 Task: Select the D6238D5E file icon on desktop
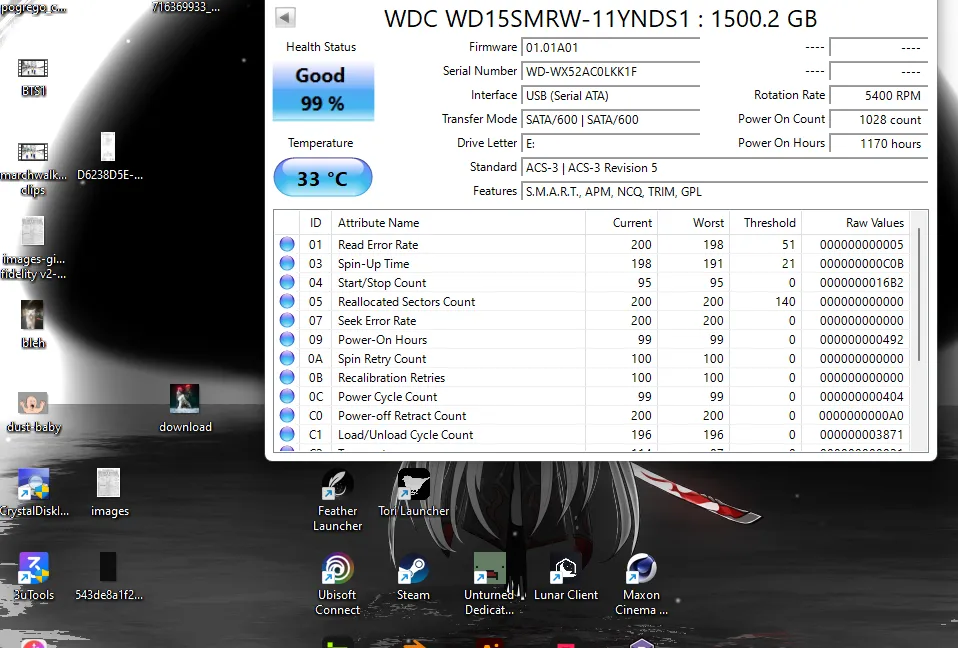point(109,157)
